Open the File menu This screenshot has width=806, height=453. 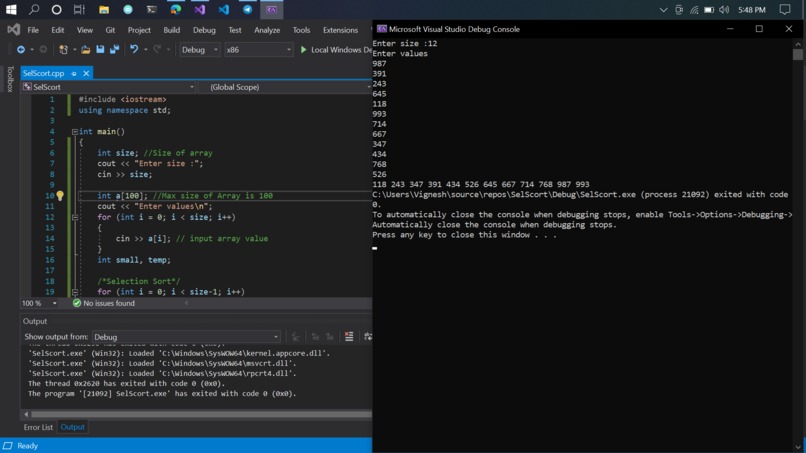click(33, 30)
